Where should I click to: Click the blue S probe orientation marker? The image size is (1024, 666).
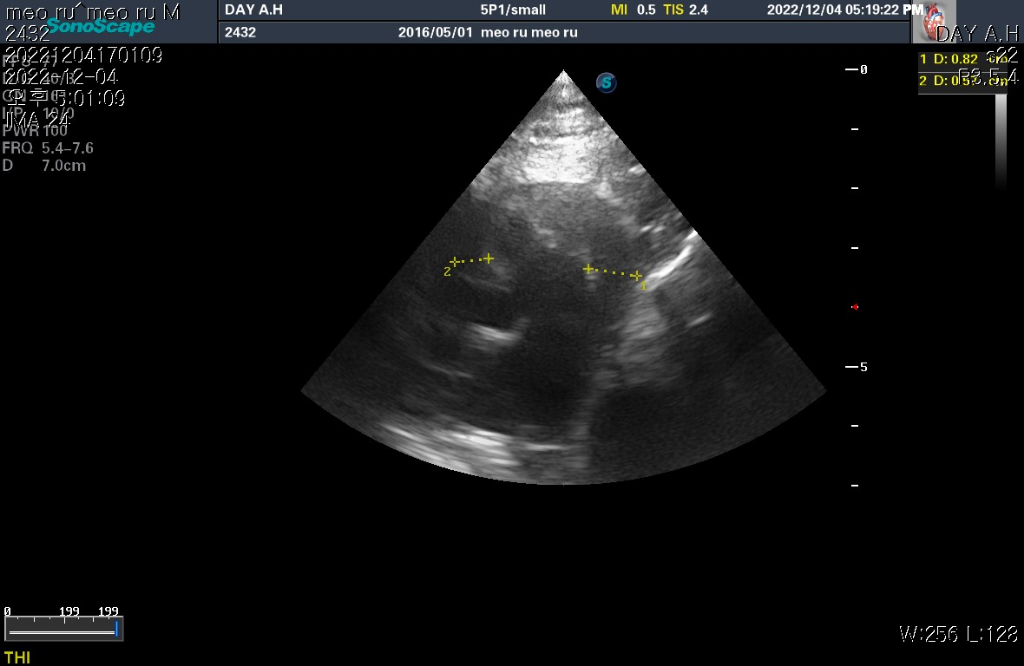pos(606,83)
